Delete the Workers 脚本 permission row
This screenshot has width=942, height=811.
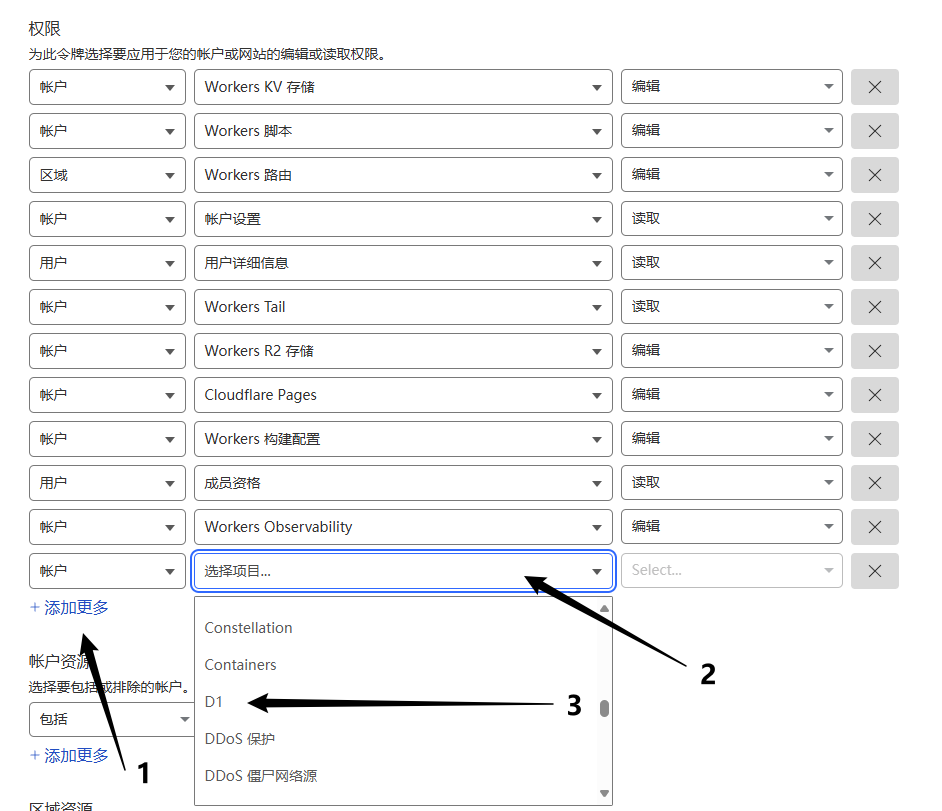(x=874, y=131)
